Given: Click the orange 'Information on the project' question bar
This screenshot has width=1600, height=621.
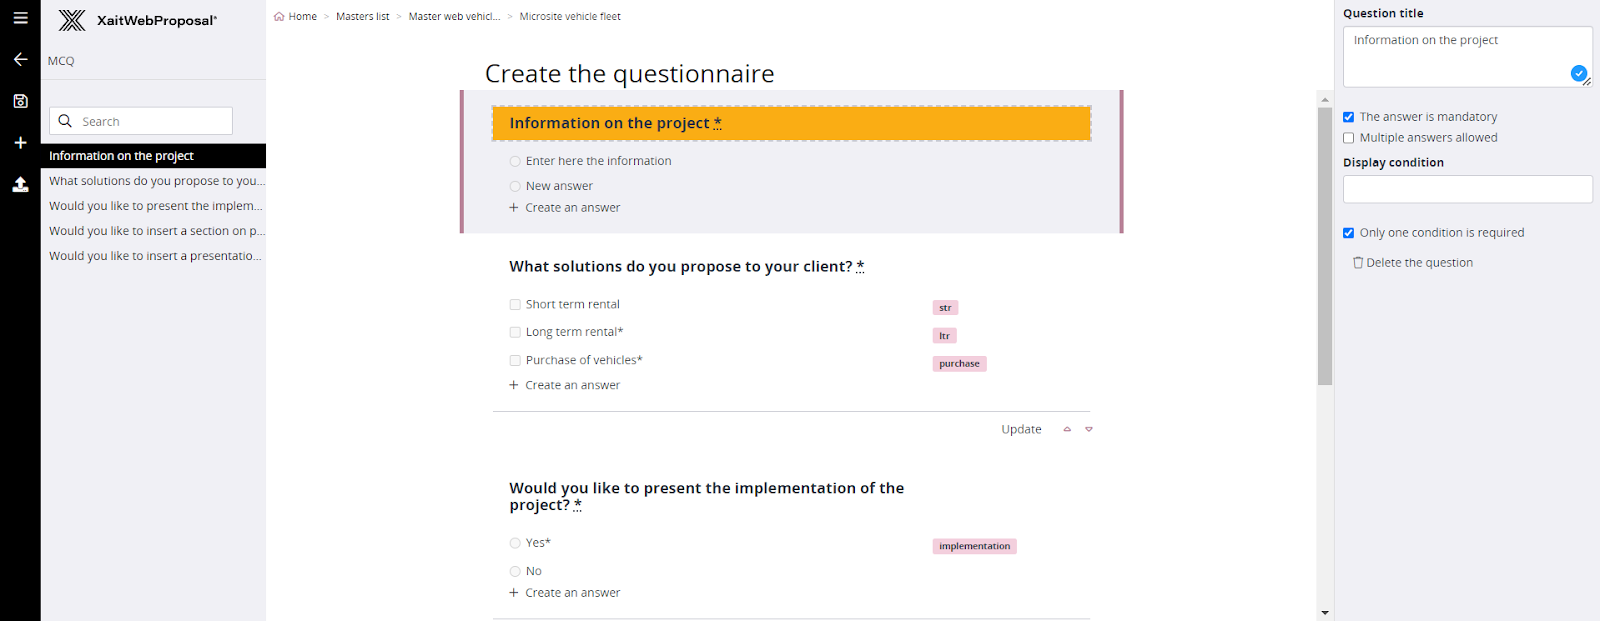Looking at the screenshot, I should [x=790, y=122].
